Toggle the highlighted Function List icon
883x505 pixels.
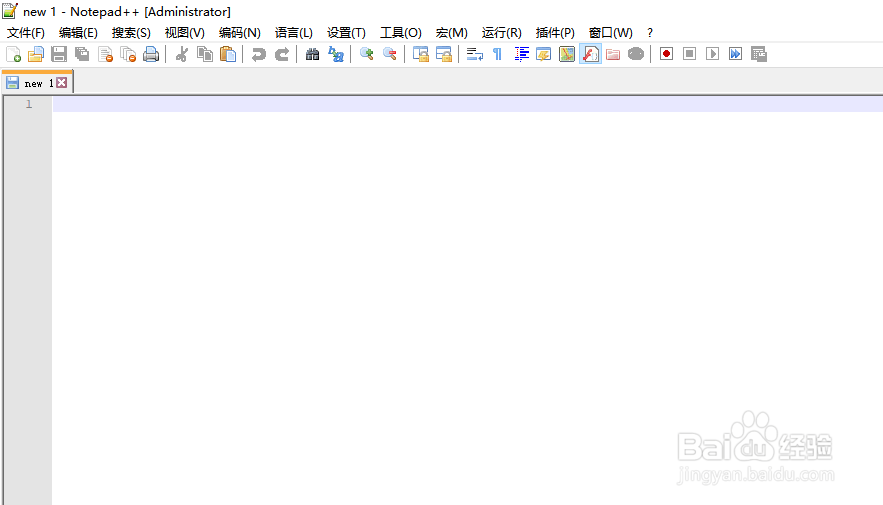pyautogui.click(x=590, y=54)
